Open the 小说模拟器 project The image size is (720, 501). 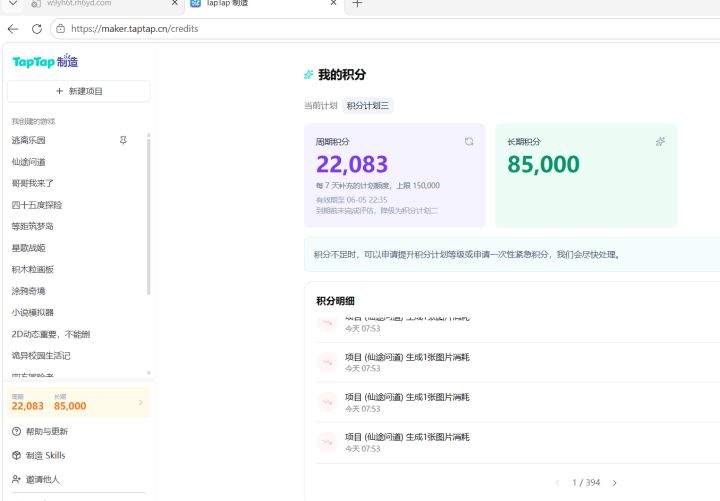pos(33,313)
